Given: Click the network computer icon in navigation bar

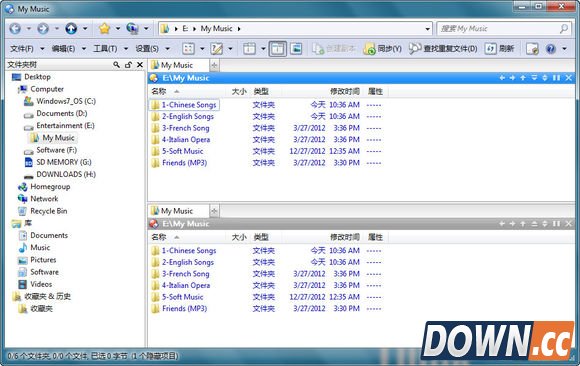Looking at the screenshot, I should (132, 28).
